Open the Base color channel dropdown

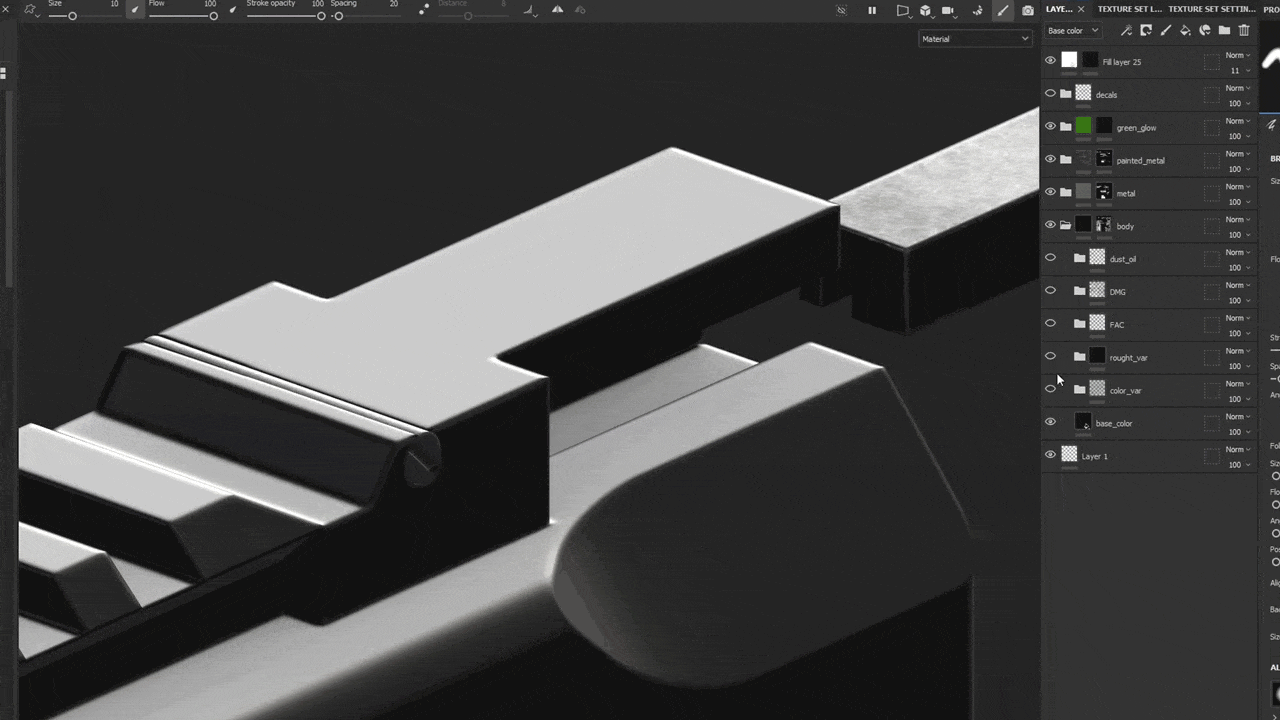coord(1073,31)
